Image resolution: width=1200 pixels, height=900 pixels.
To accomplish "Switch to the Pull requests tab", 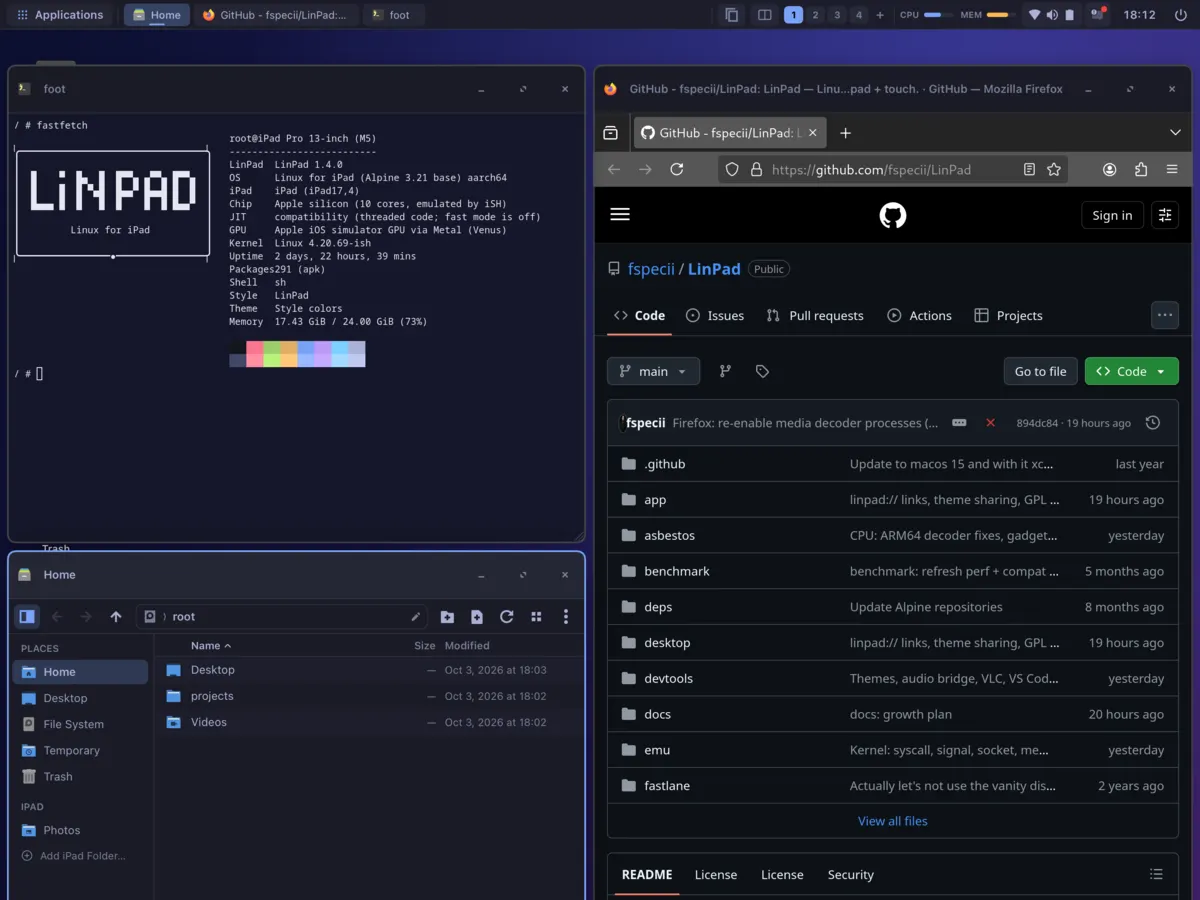I will click(x=815, y=315).
